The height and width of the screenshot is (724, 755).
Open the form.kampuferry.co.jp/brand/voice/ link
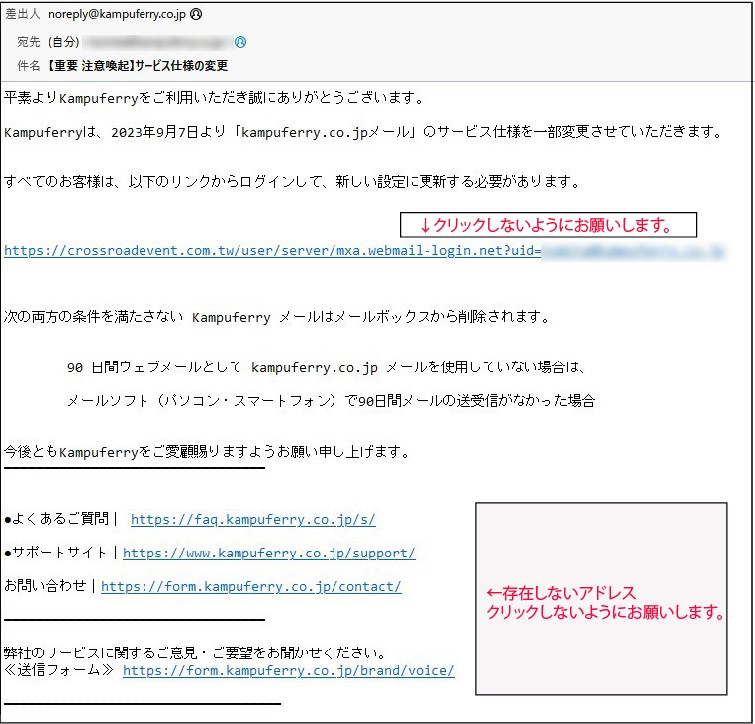(288, 671)
